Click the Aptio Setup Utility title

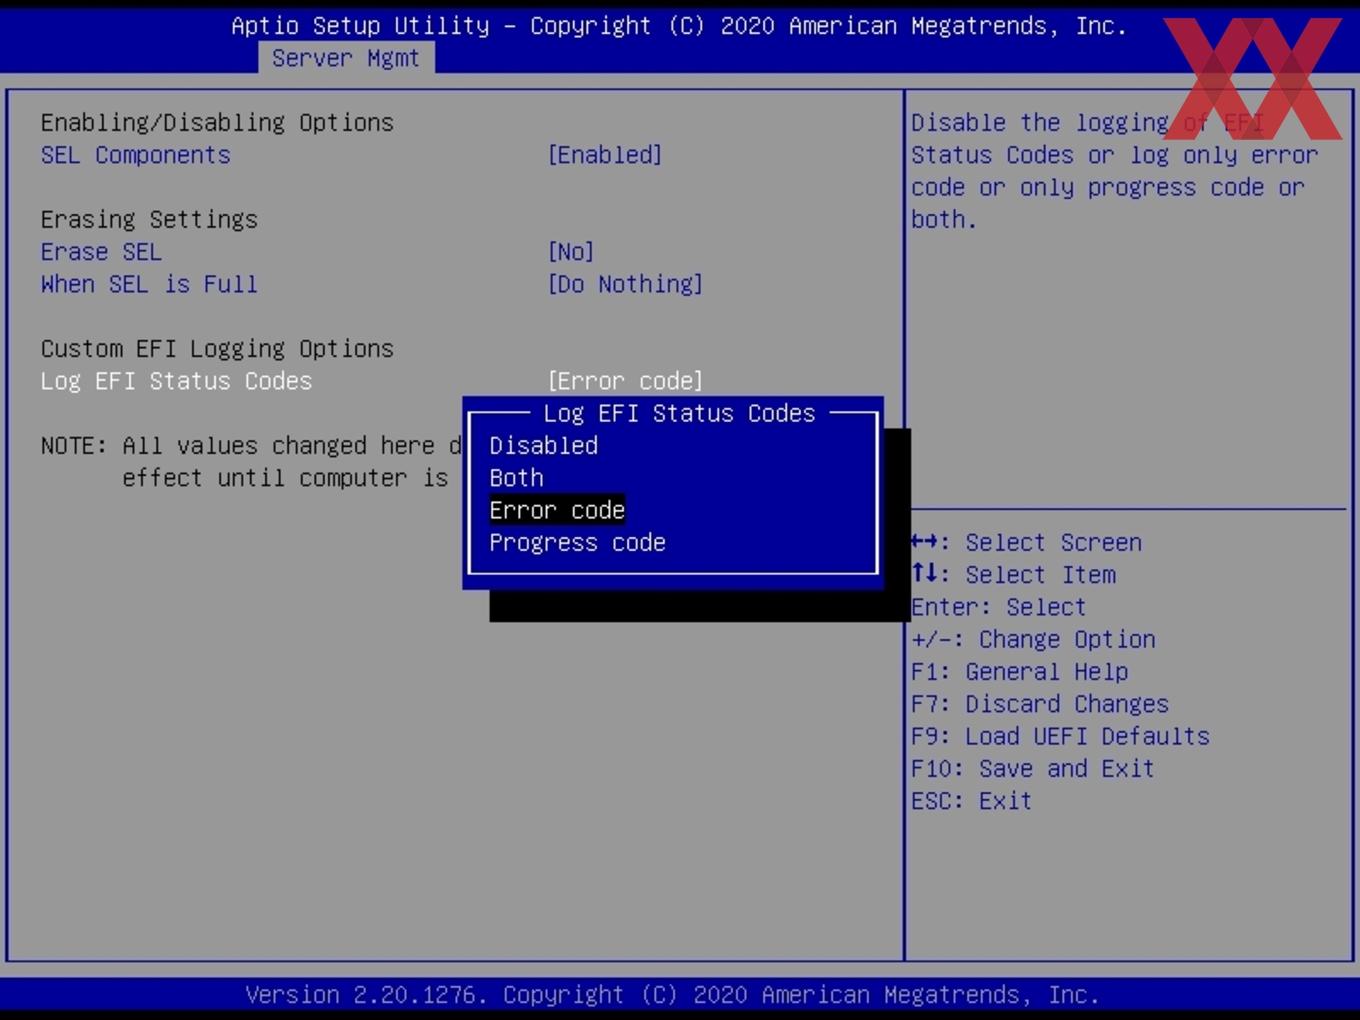[x=679, y=26]
